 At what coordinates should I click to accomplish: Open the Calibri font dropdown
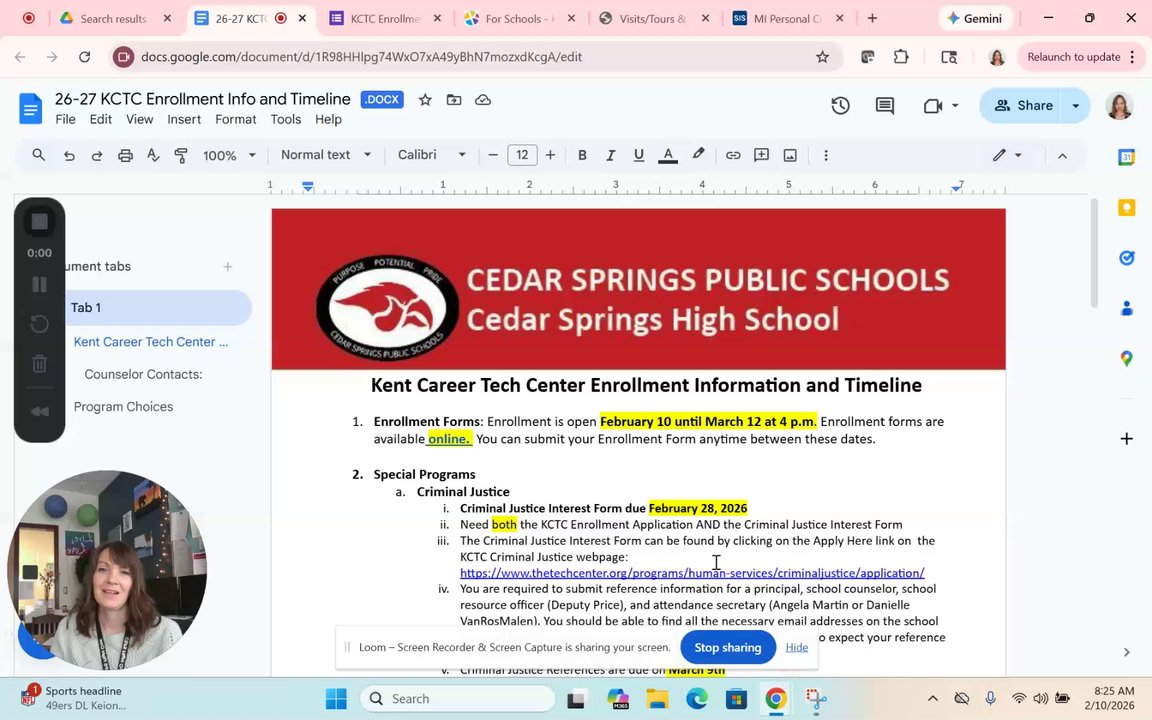pyautogui.click(x=432, y=155)
